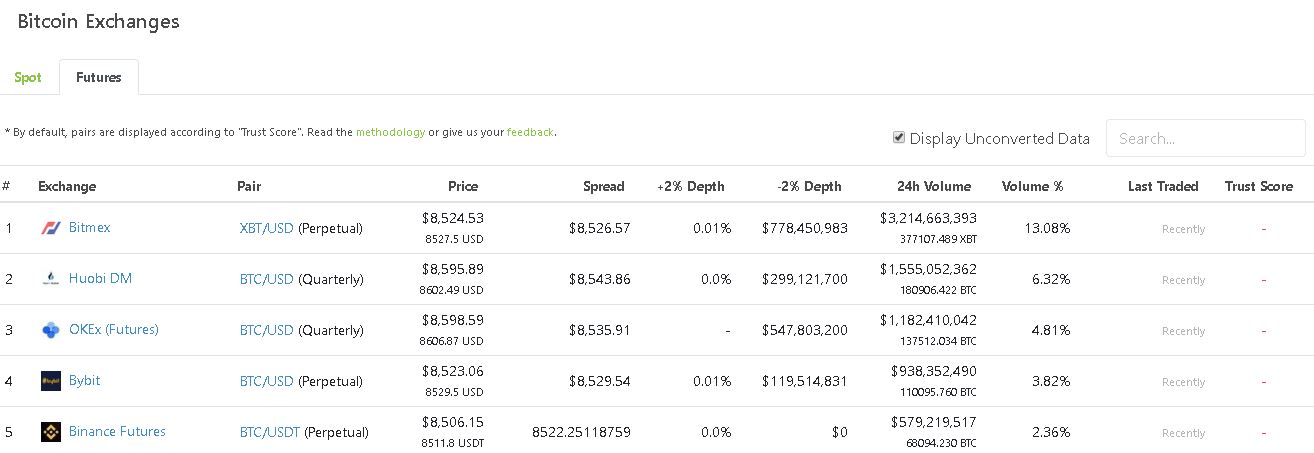Sort by the Volume % column header
1314x453 pixels.
[x=1033, y=186]
